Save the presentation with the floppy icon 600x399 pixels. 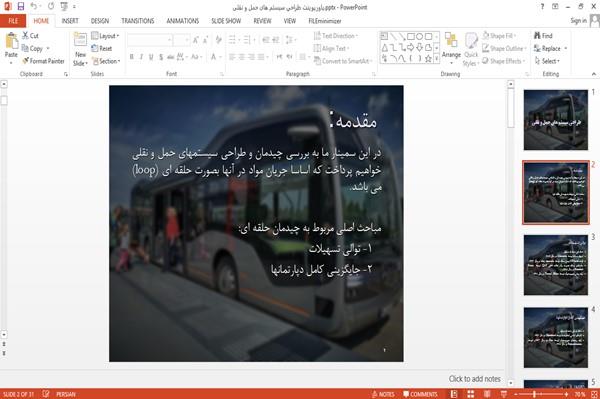point(21,6)
